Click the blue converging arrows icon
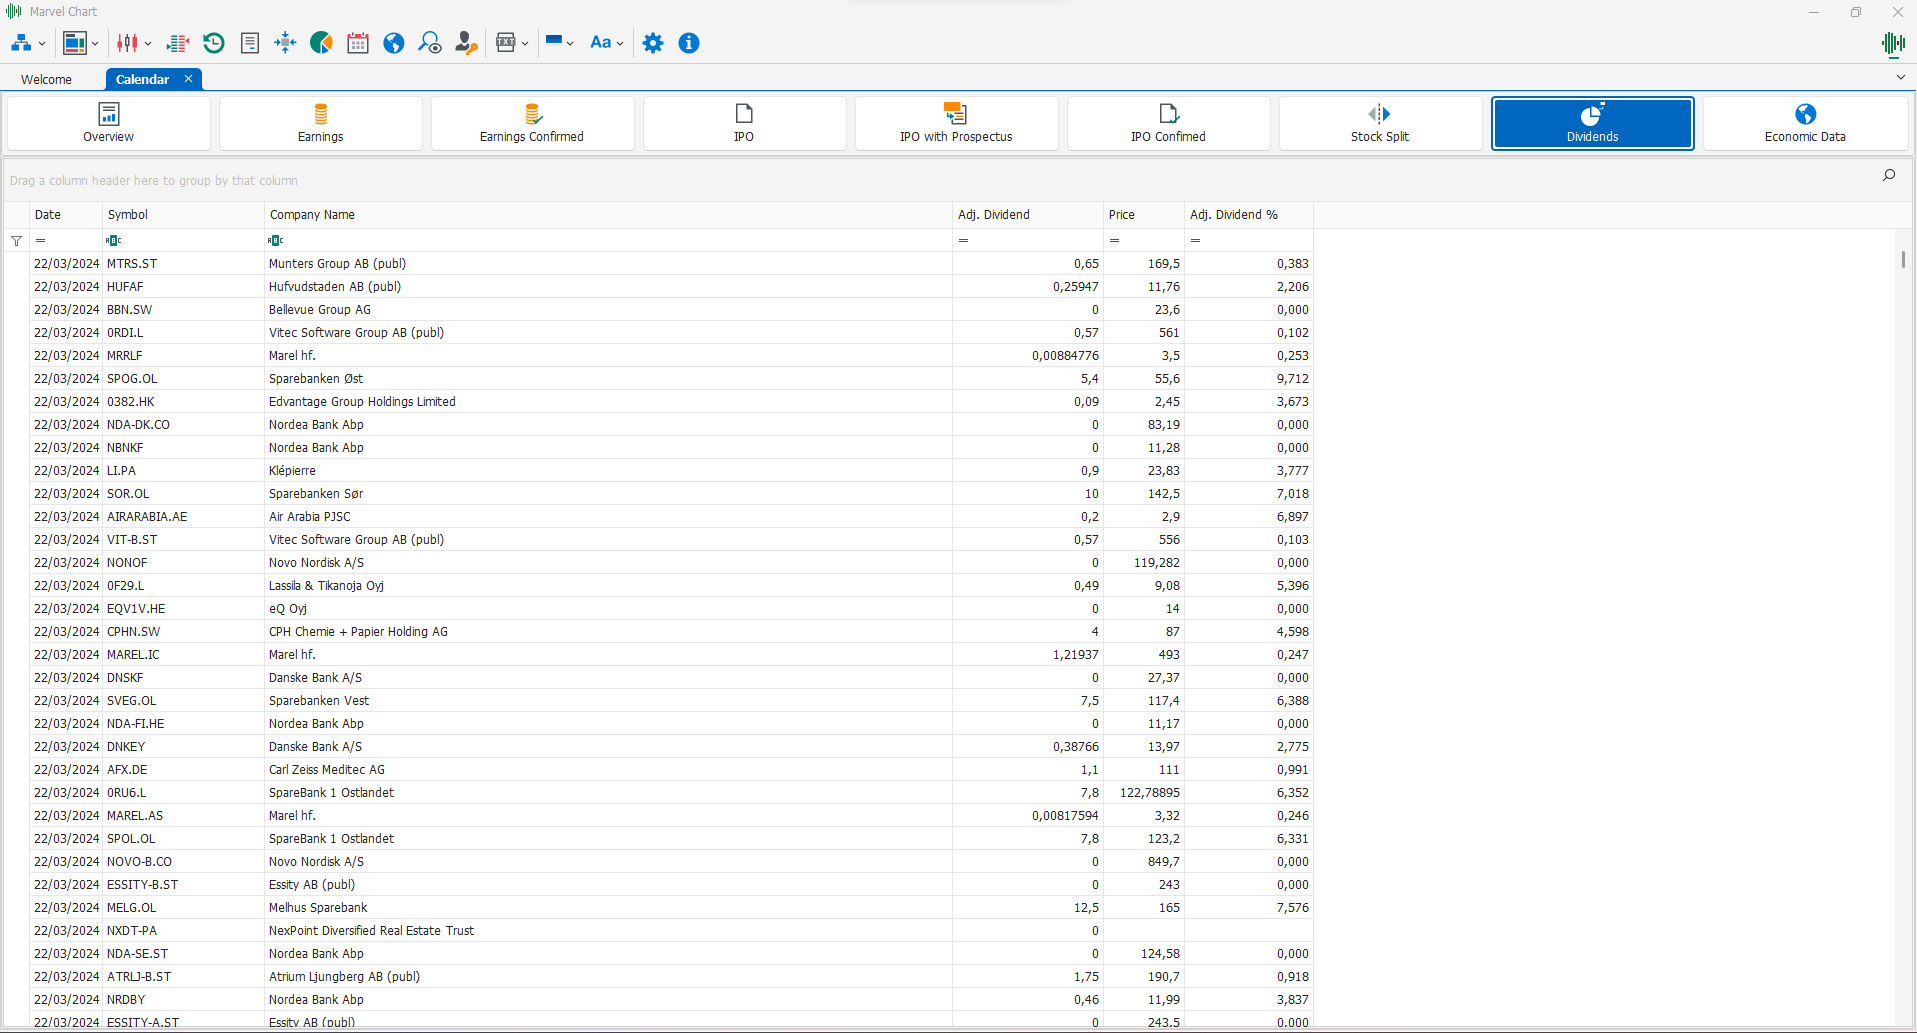 pyautogui.click(x=285, y=43)
